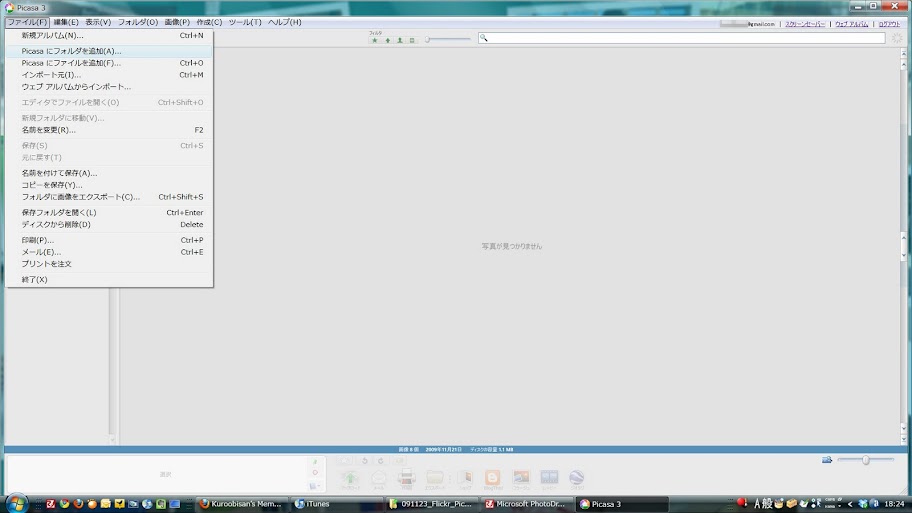Select 名前を付けて保存(A)...
912x513 pixels.
click(x=109, y=173)
